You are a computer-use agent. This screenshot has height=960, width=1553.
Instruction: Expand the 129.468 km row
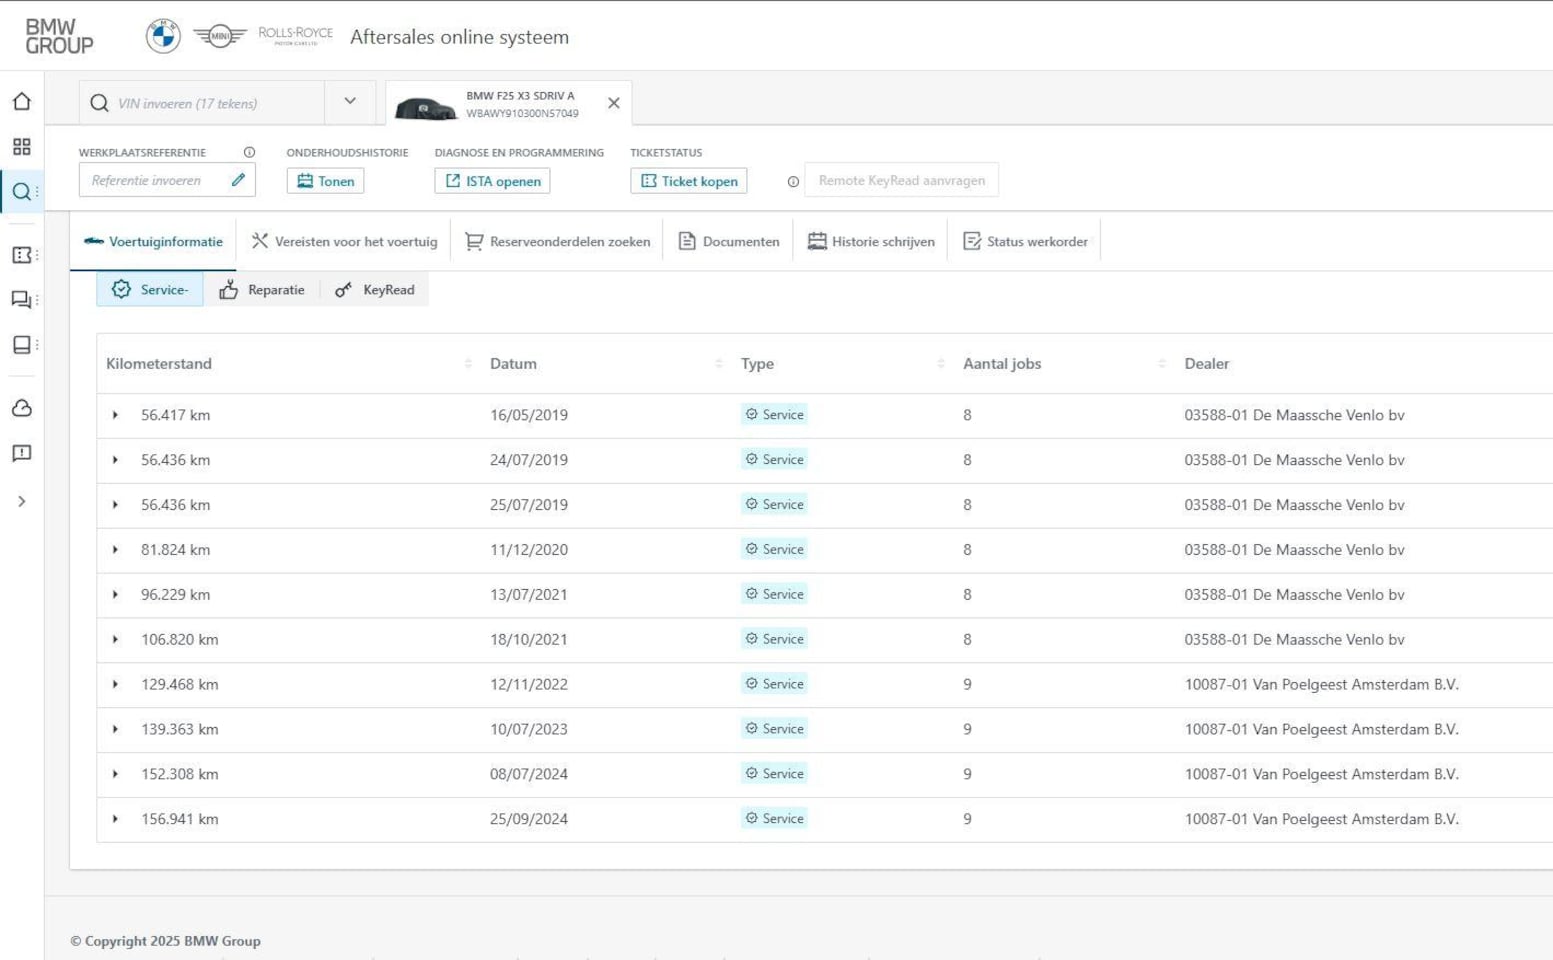click(x=115, y=685)
